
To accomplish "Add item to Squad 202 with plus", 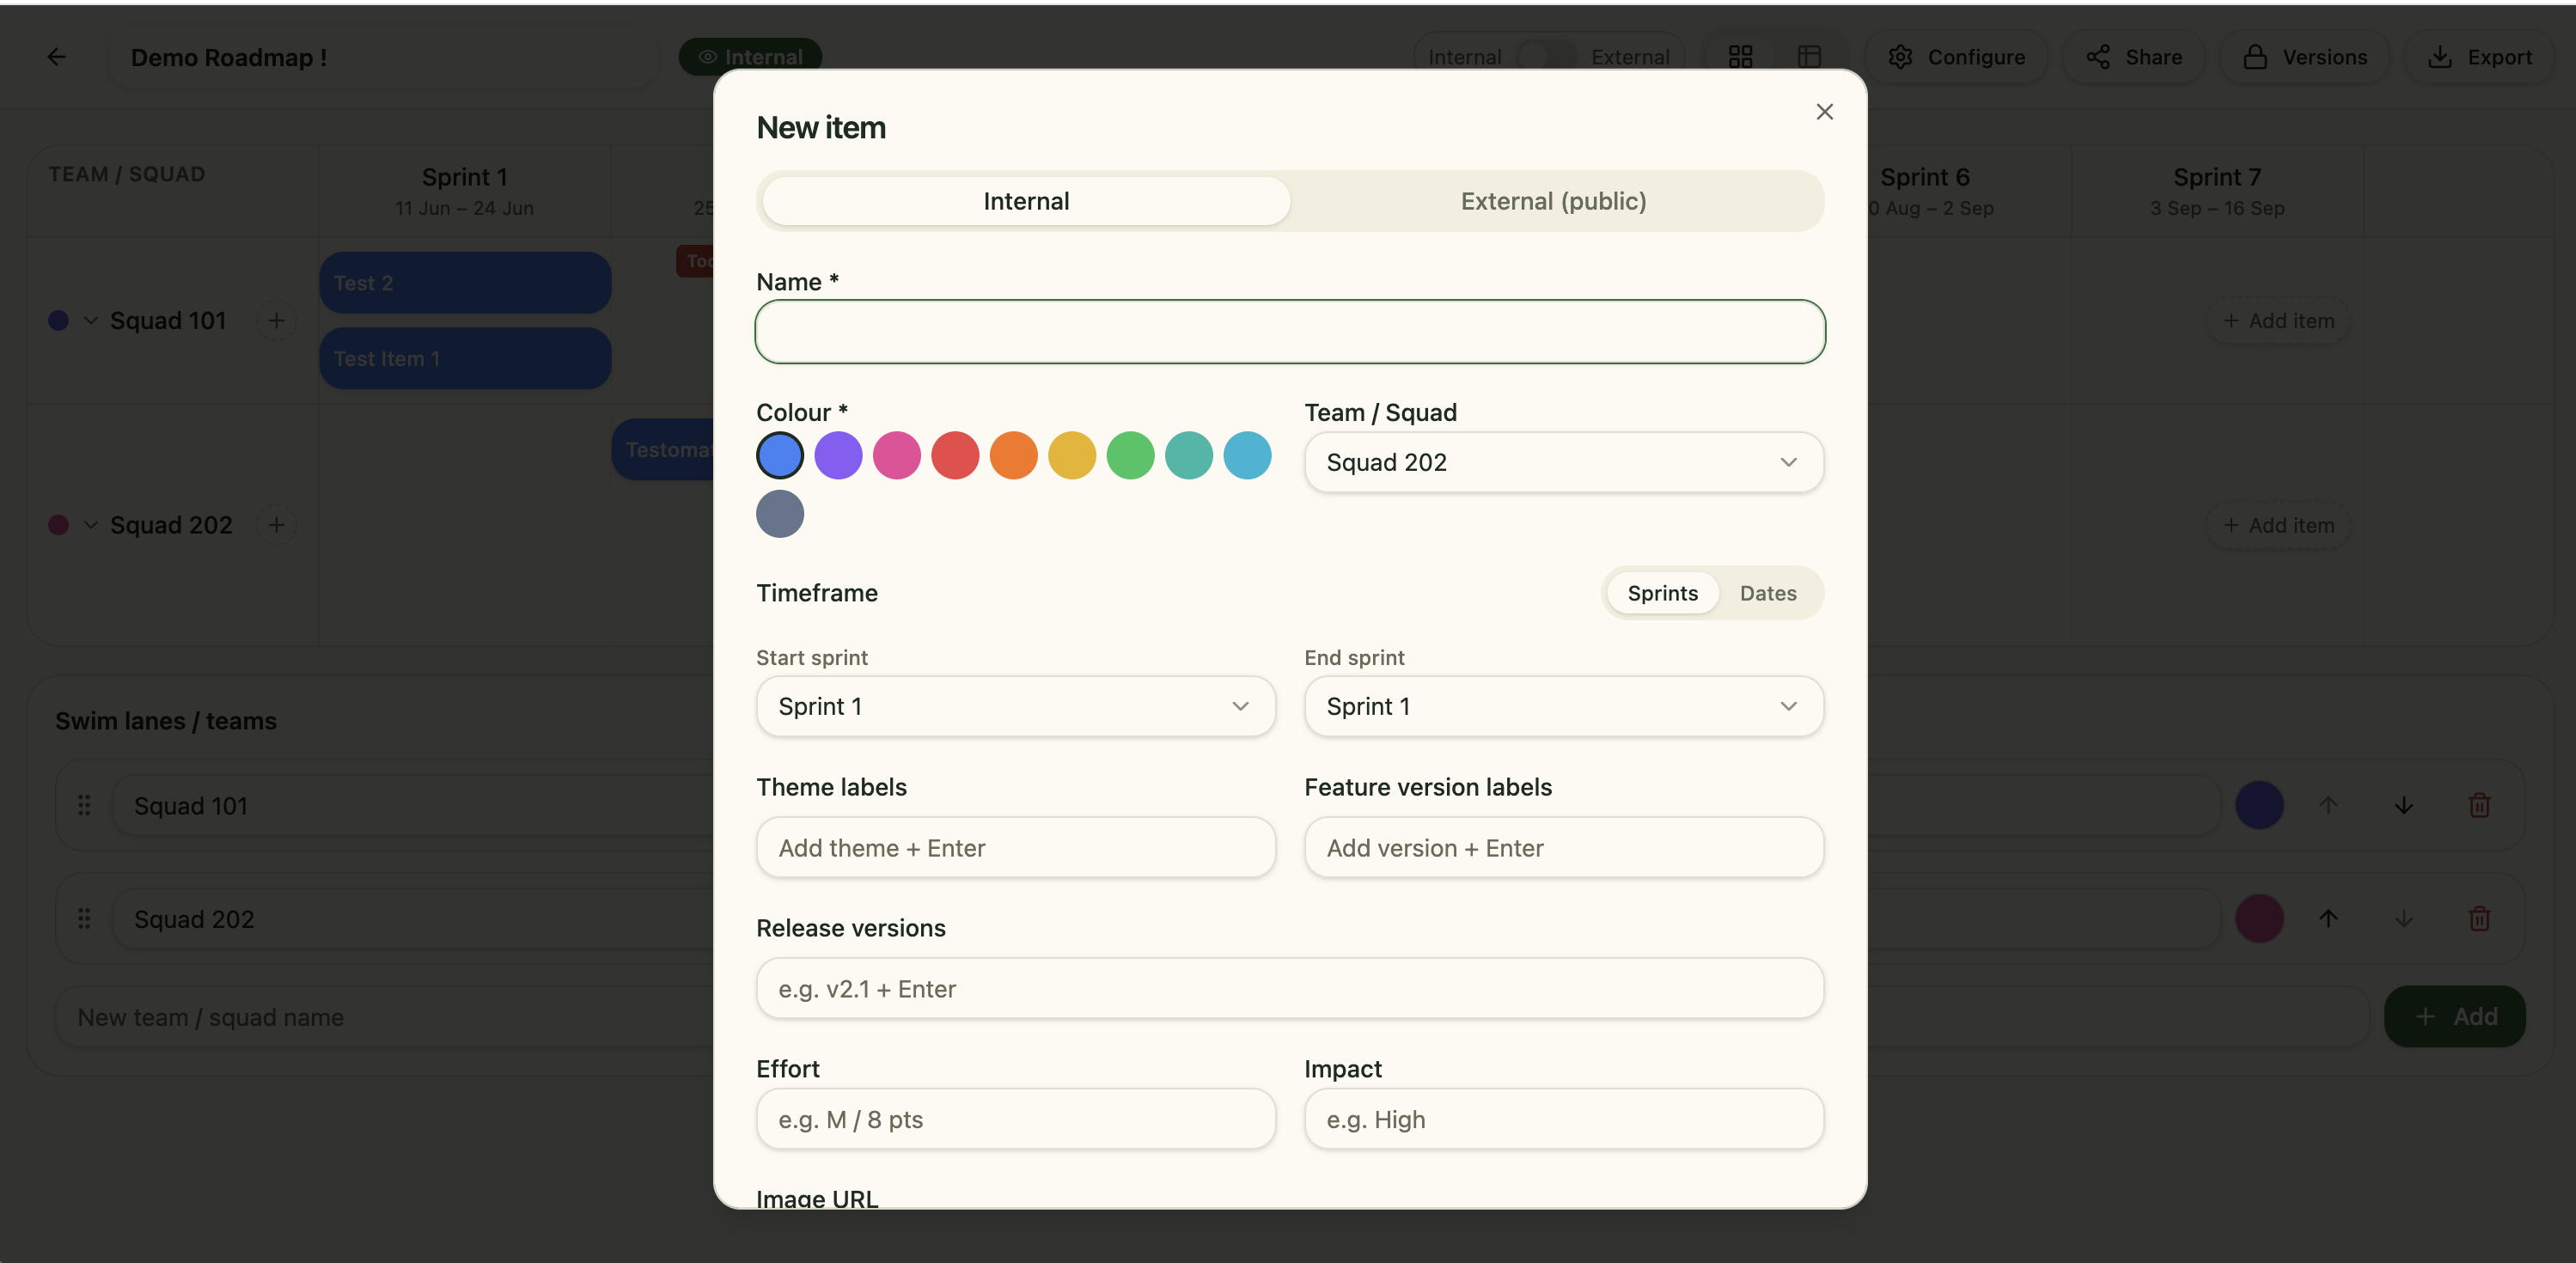I will 277,525.
